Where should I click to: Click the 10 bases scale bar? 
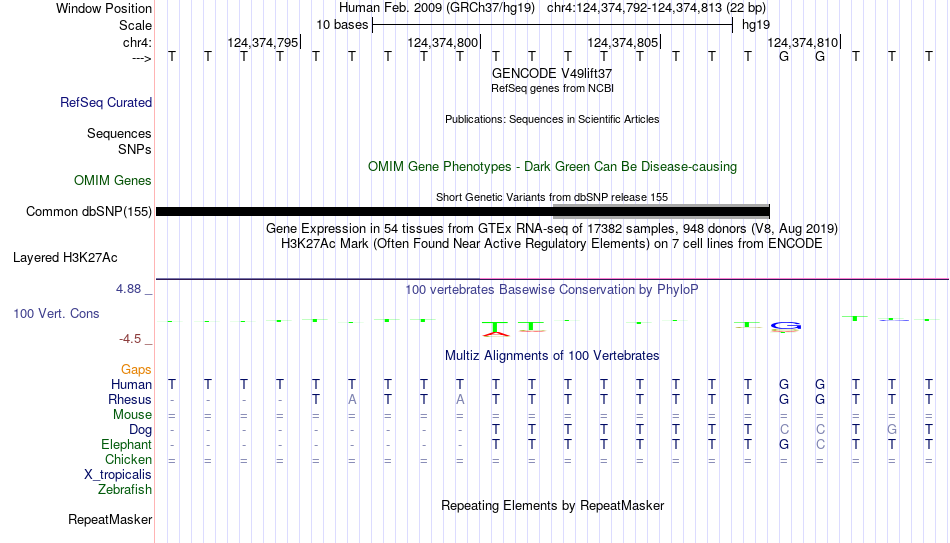pyautogui.click(x=553, y=25)
